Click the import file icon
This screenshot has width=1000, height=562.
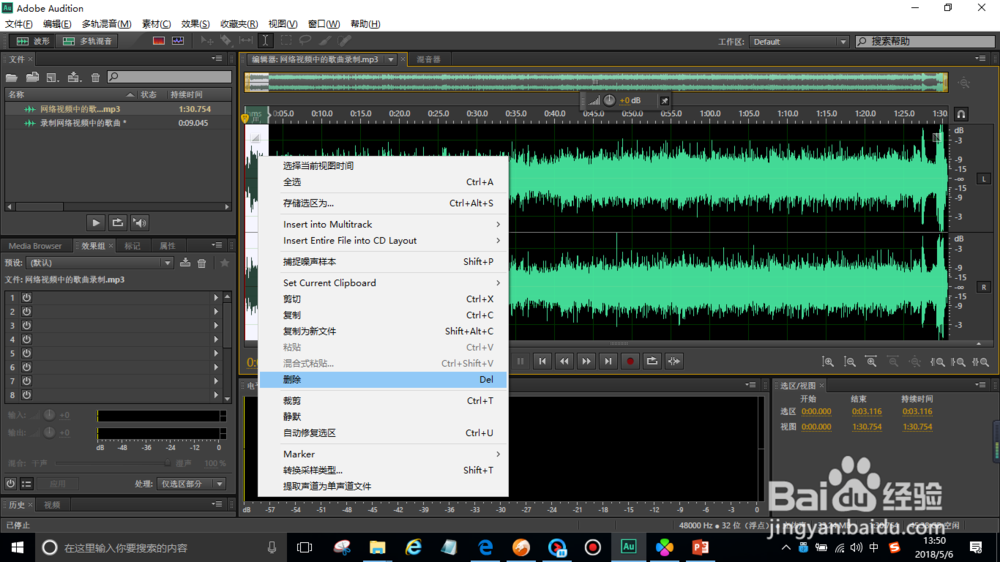[33, 77]
